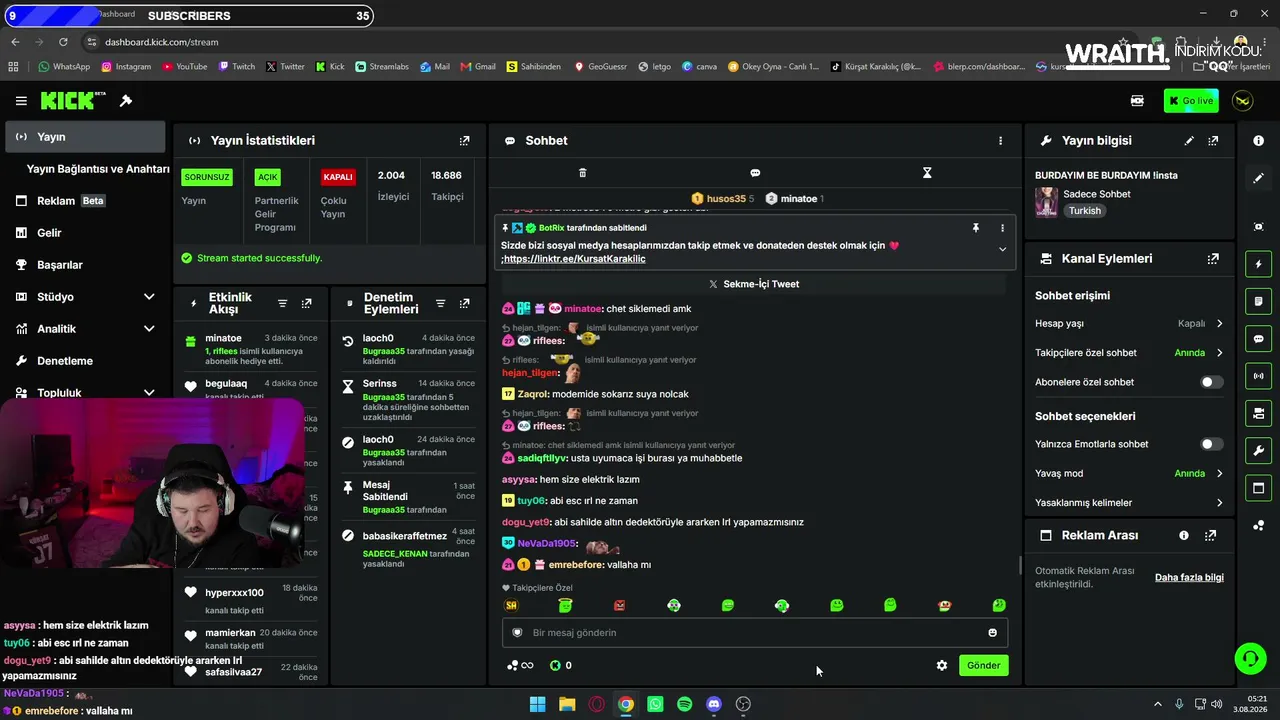Click the chat bubble icon in the right rail
Screen dimensions: 1280x720
tap(1258, 339)
